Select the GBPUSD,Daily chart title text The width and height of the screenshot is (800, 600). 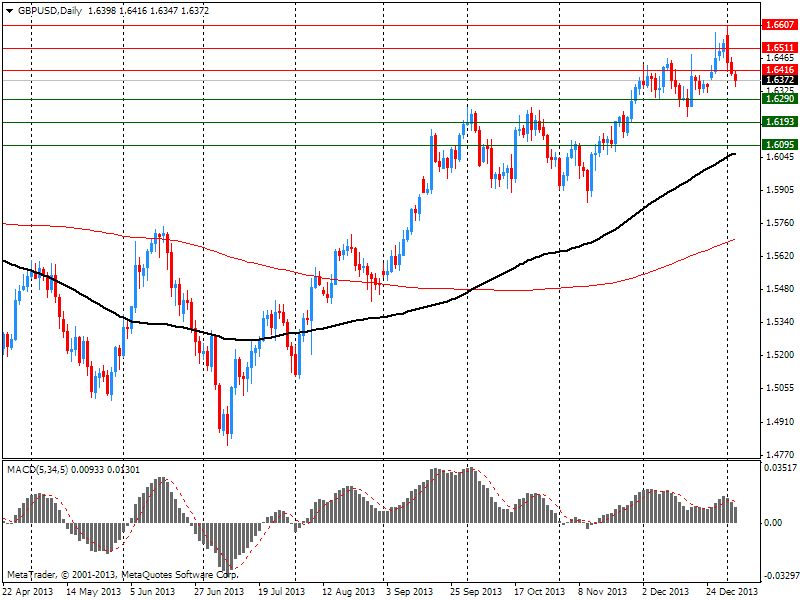[49, 11]
